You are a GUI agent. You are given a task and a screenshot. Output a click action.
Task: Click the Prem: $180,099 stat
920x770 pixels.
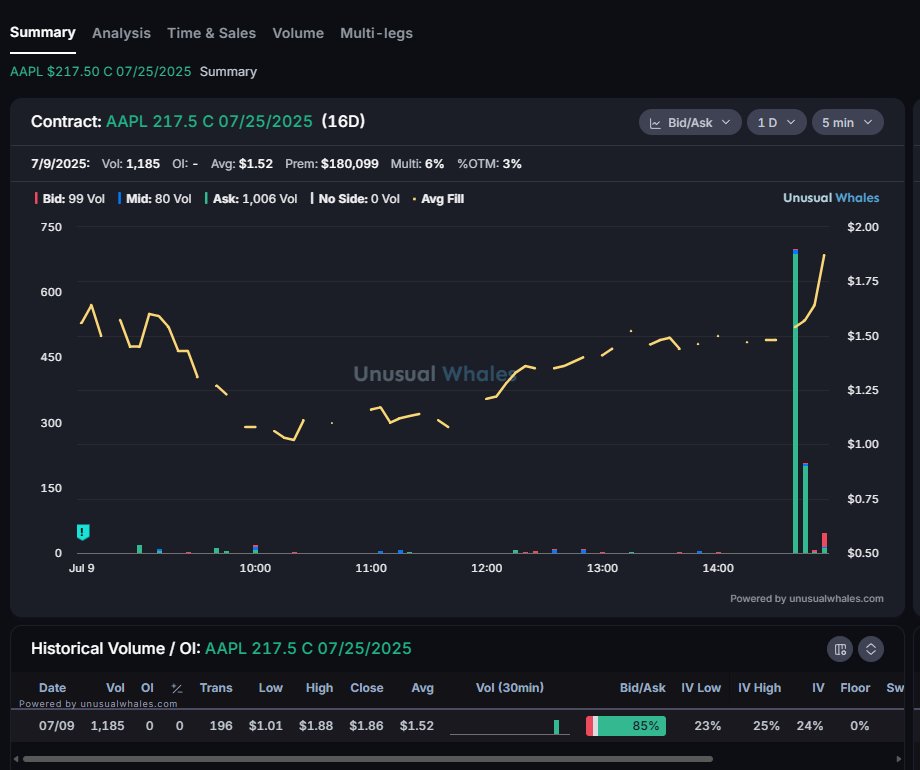[332, 164]
